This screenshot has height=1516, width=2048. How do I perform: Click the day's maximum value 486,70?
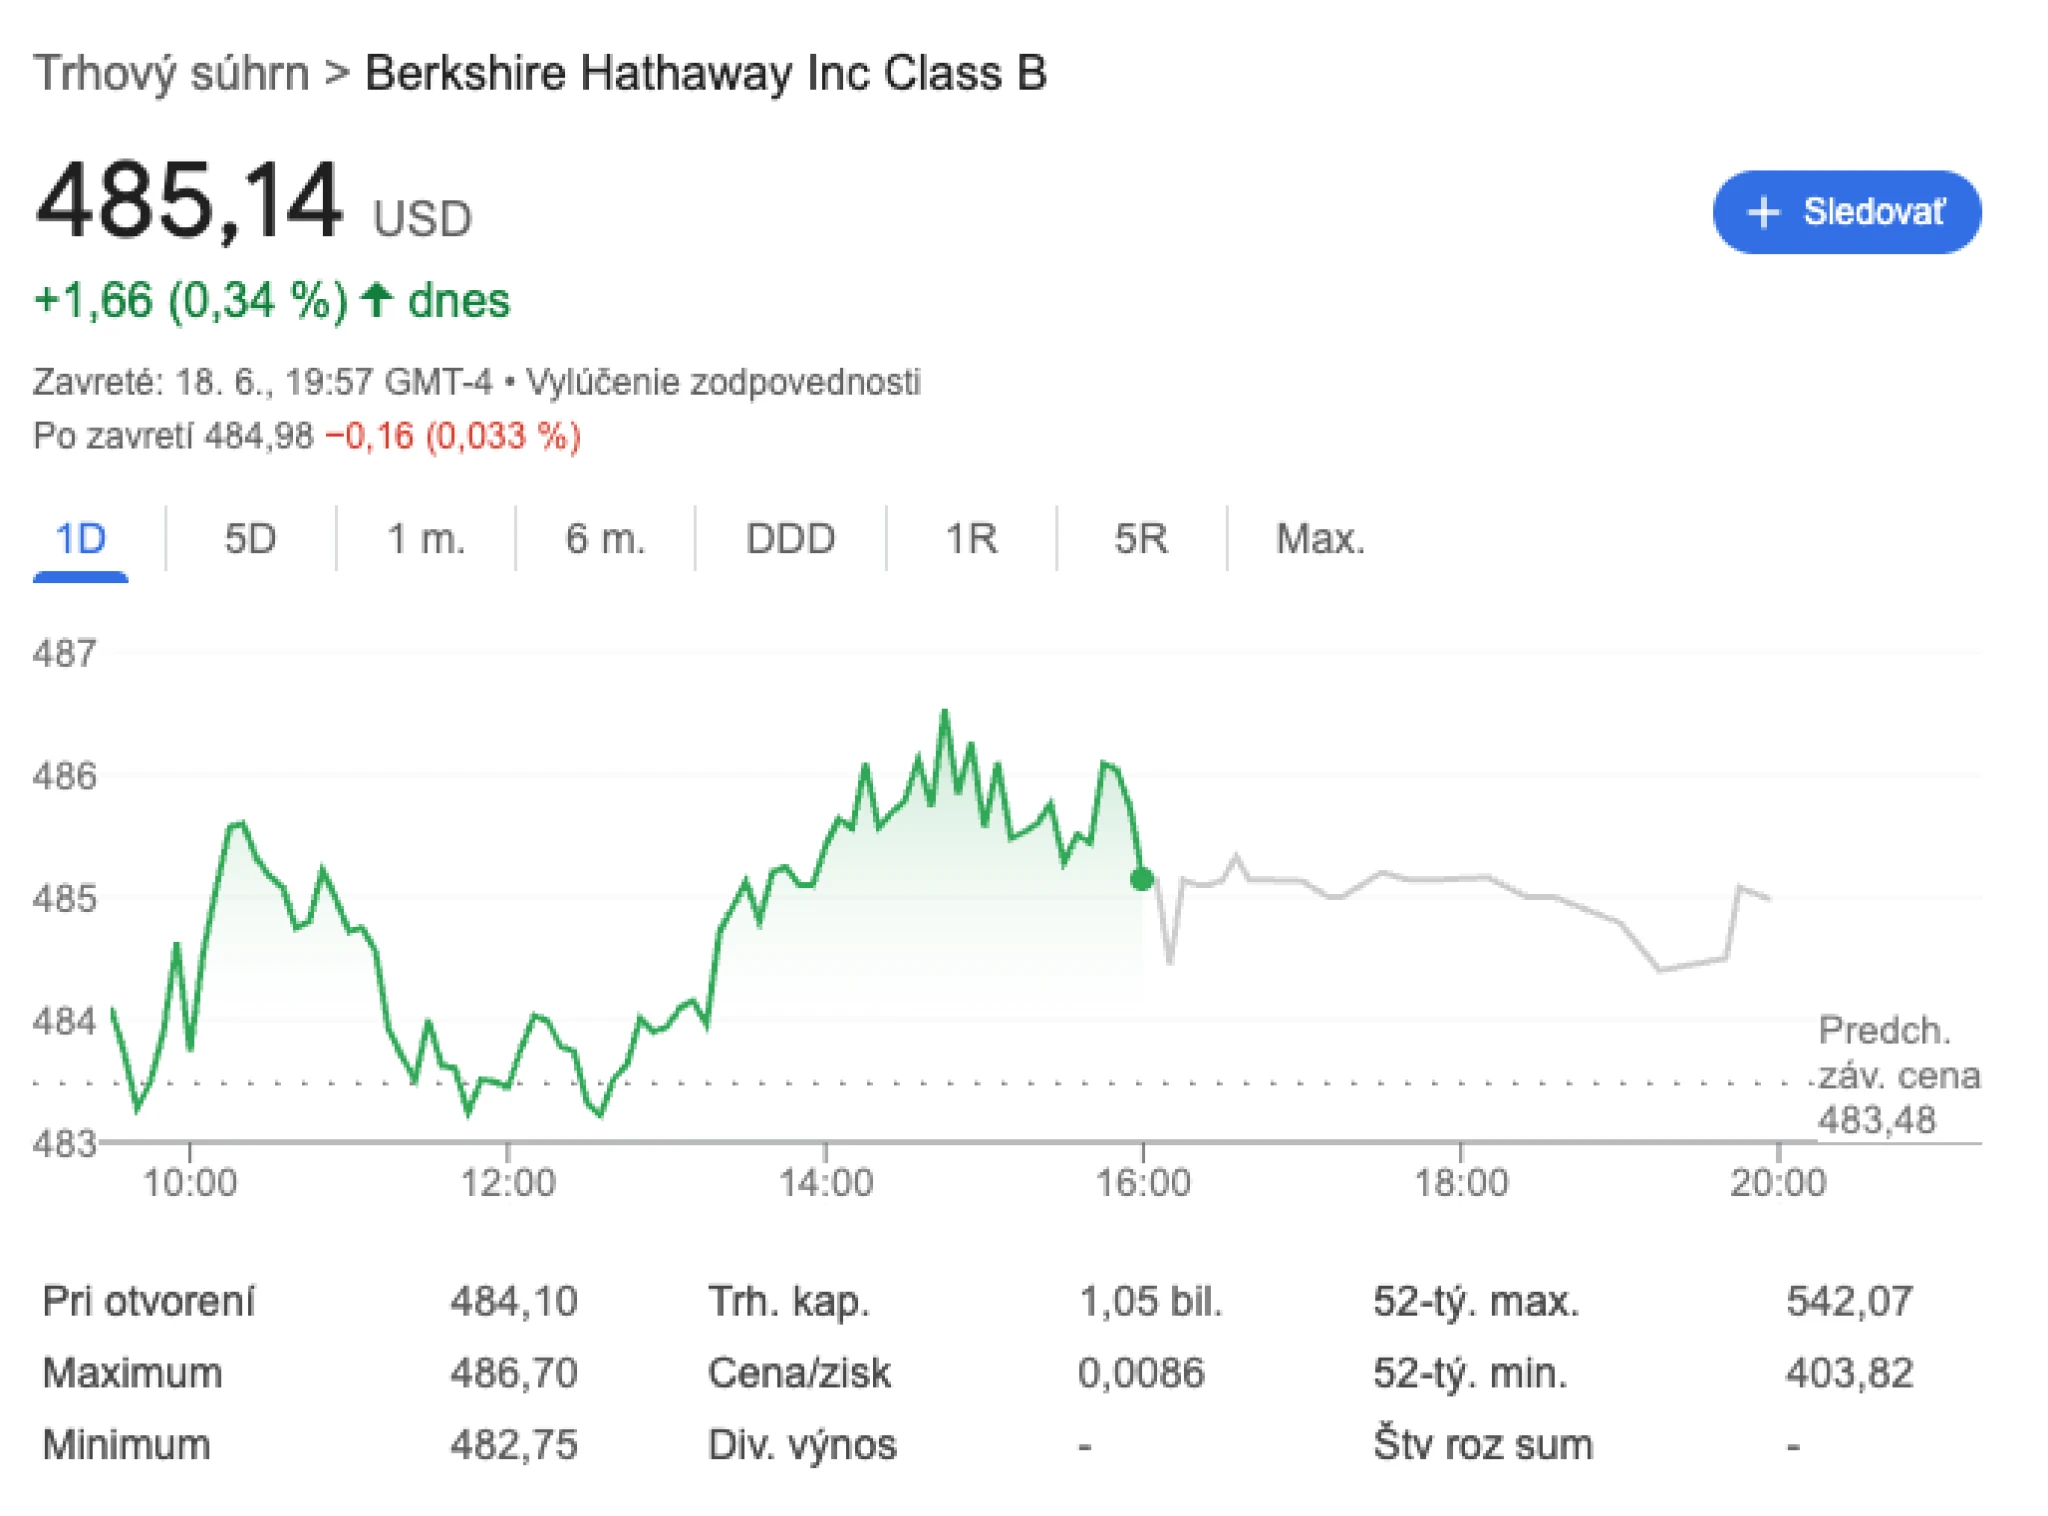514,1373
